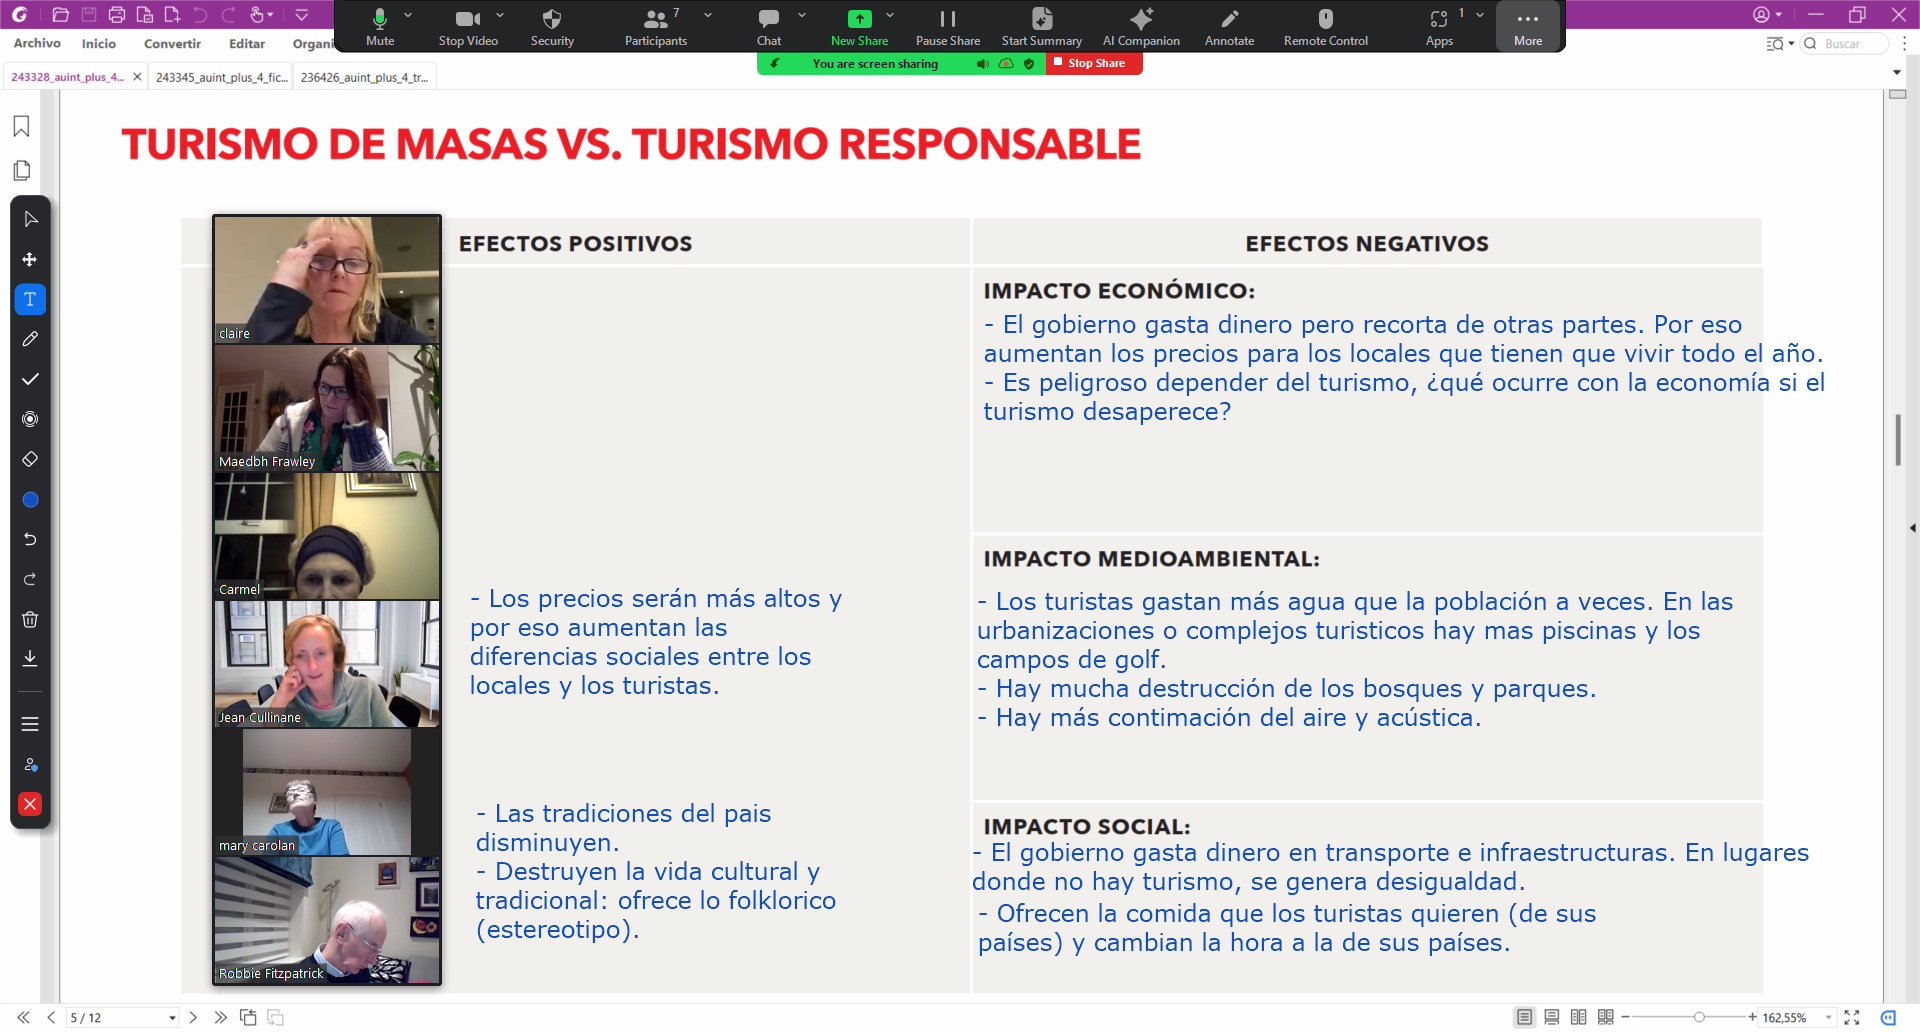Click the page number field 5 / 12
1920x1032 pixels.
click(122, 1017)
